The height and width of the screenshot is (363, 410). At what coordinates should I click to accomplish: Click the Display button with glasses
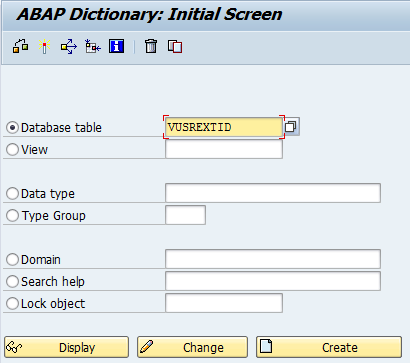(x=66, y=347)
